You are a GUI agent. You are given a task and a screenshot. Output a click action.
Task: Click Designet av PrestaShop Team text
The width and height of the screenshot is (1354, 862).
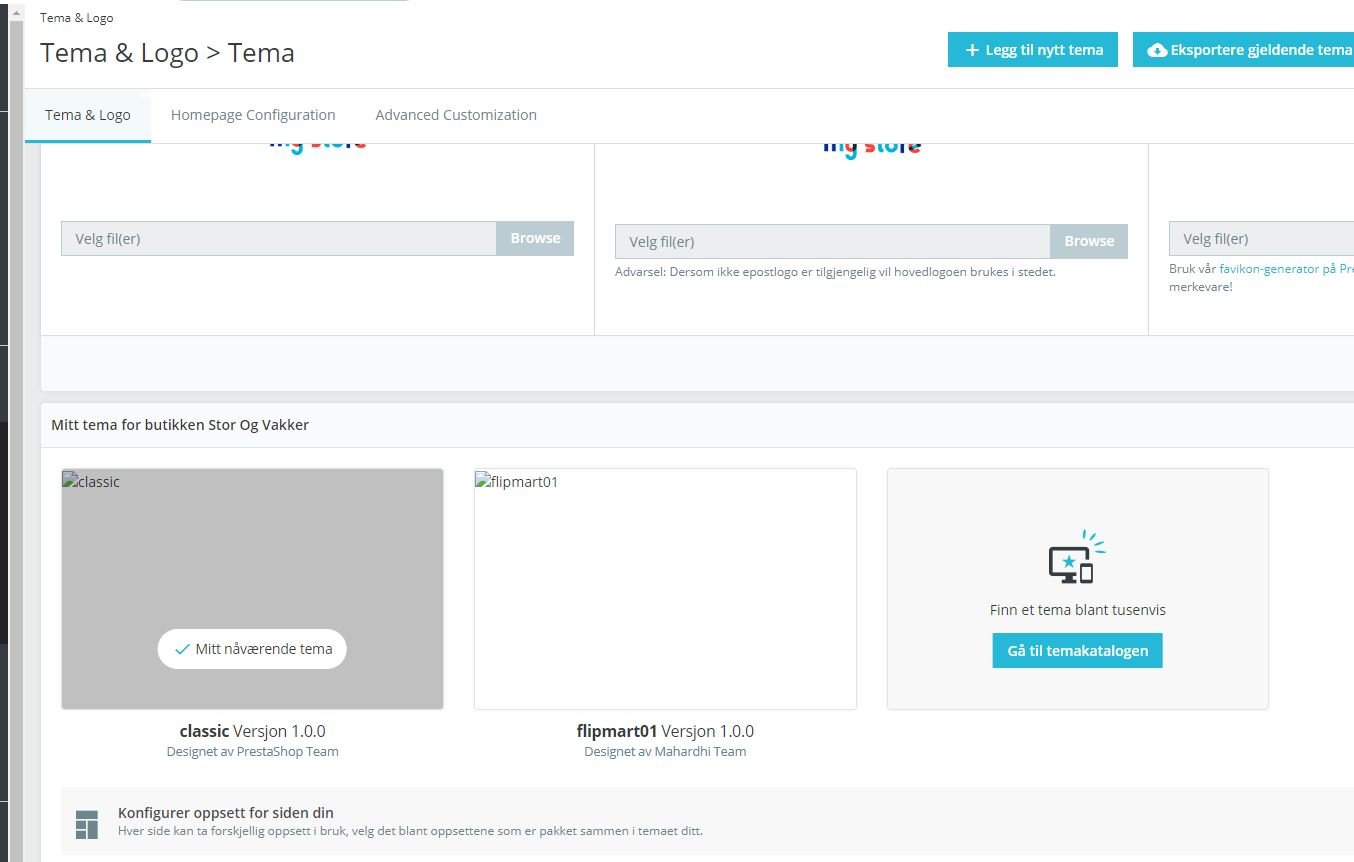point(252,752)
